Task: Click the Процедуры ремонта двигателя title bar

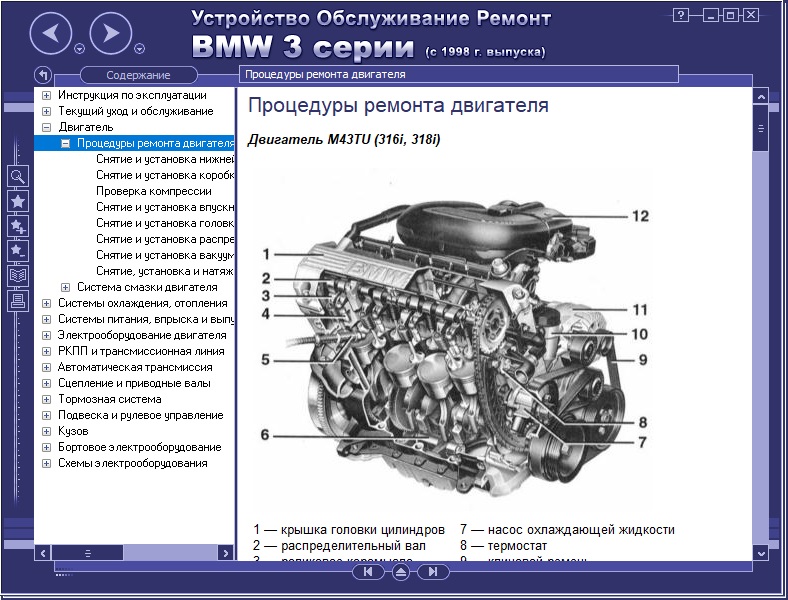Action: click(x=458, y=74)
